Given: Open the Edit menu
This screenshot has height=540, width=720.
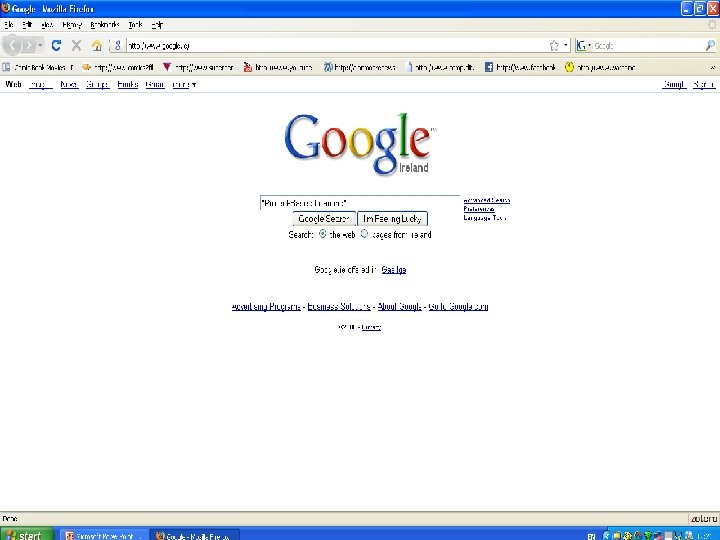Looking at the screenshot, I should [x=27, y=25].
